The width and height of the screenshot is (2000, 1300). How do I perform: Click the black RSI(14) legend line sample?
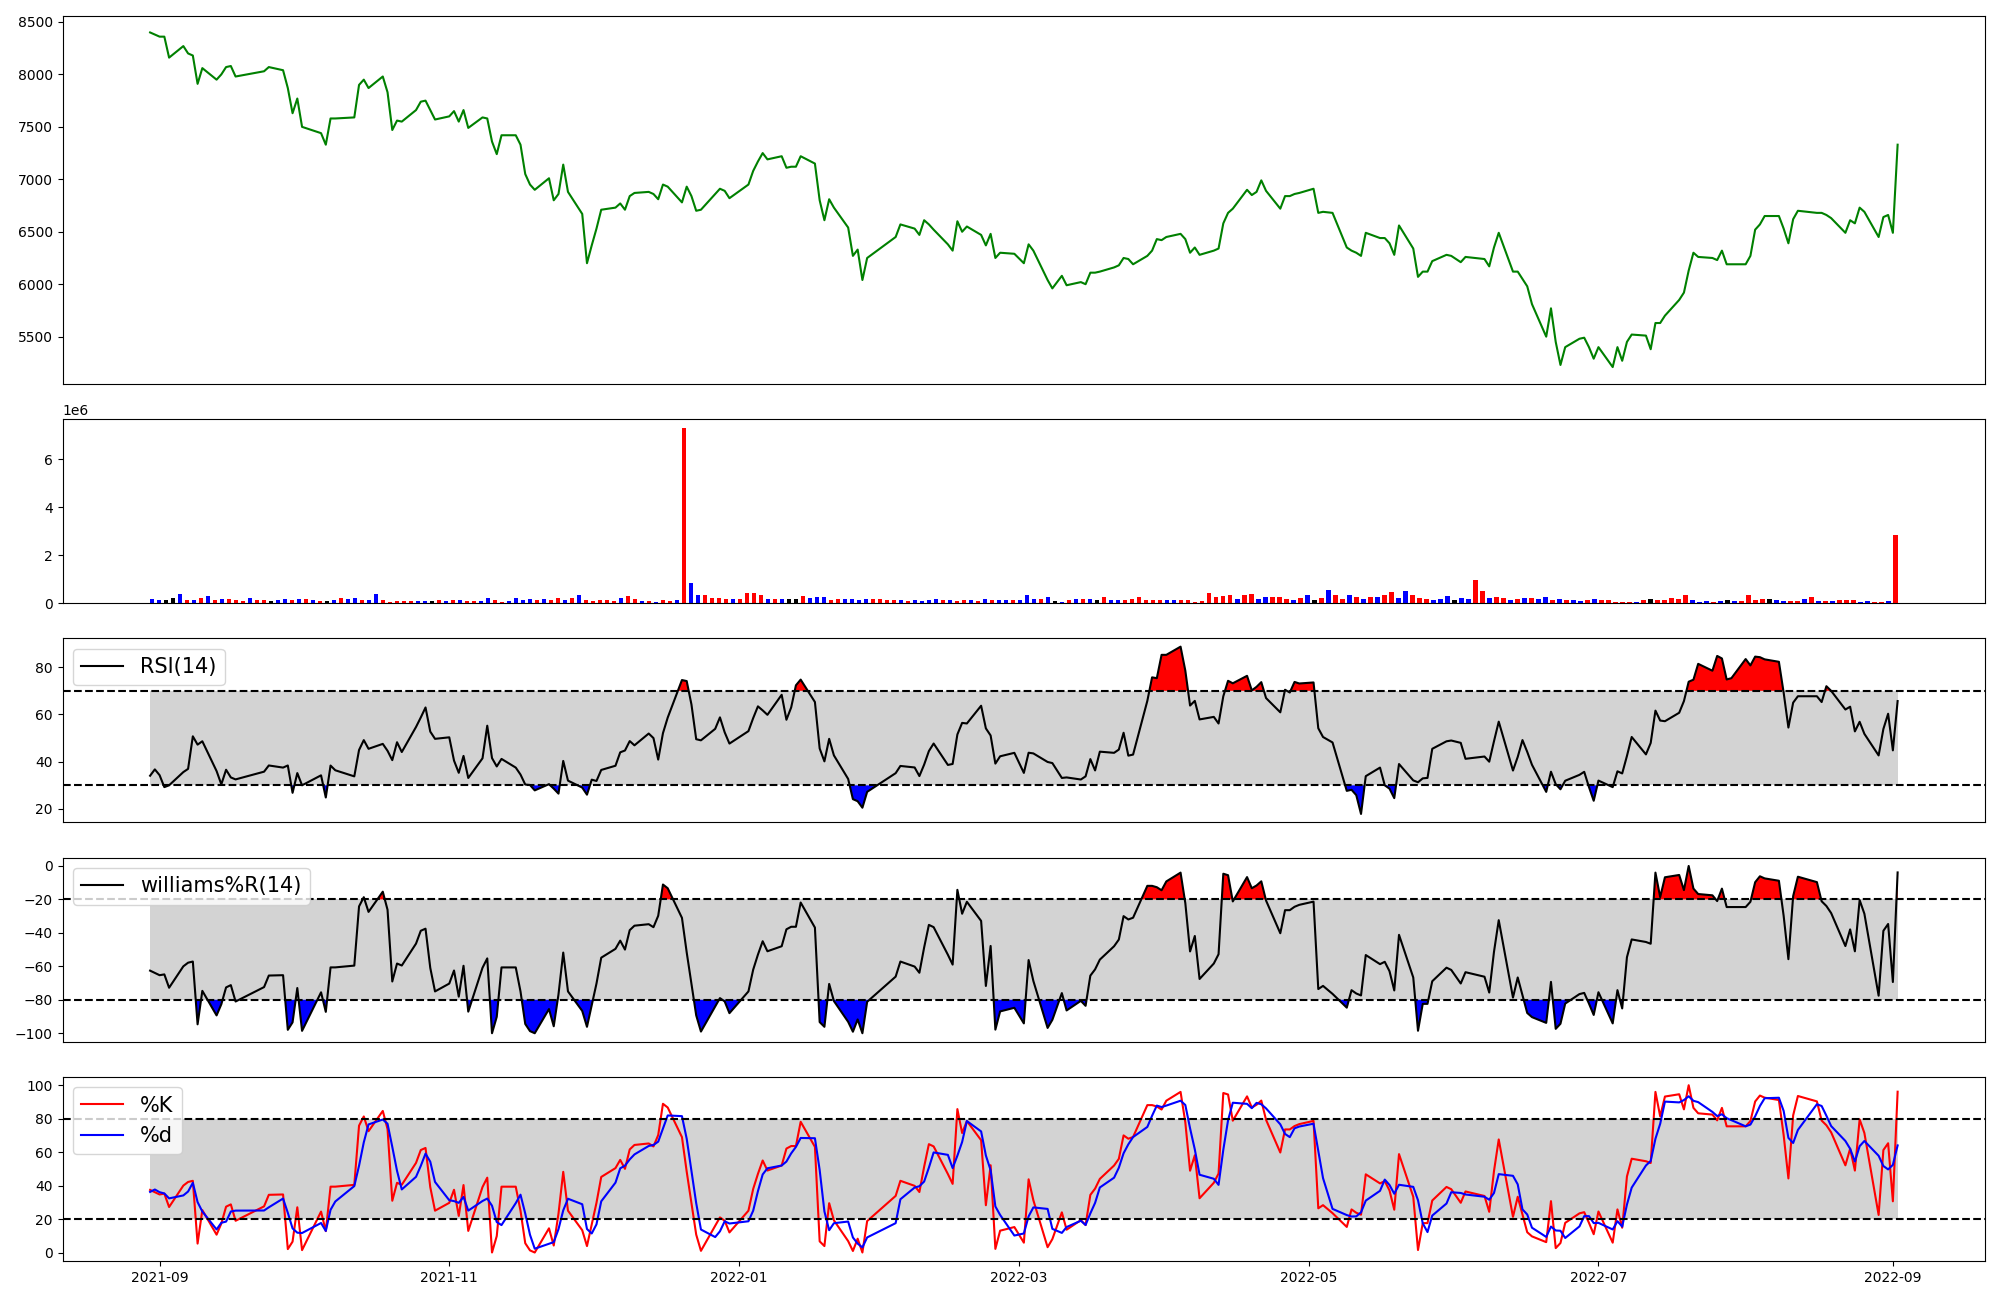tap(102, 666)
